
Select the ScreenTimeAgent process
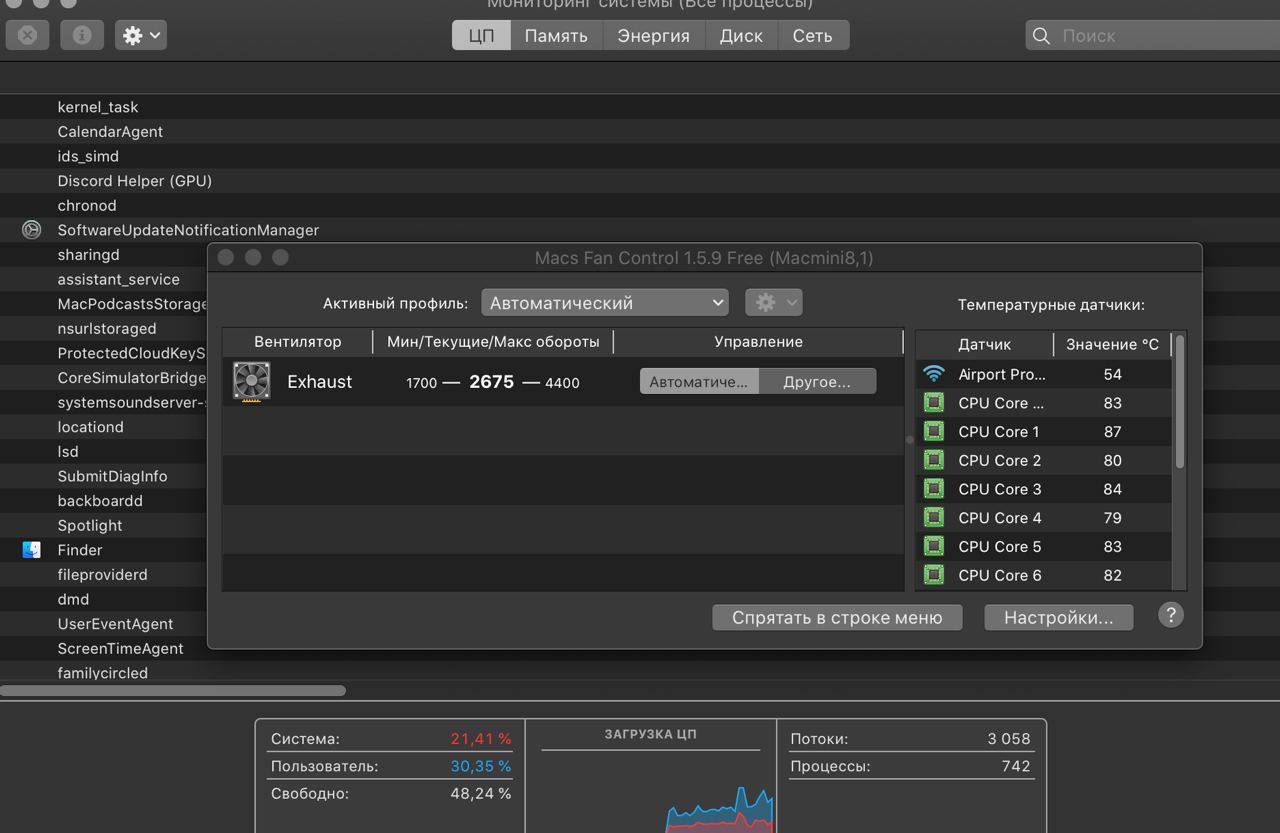pyautogui.click(x=120, y=648)
